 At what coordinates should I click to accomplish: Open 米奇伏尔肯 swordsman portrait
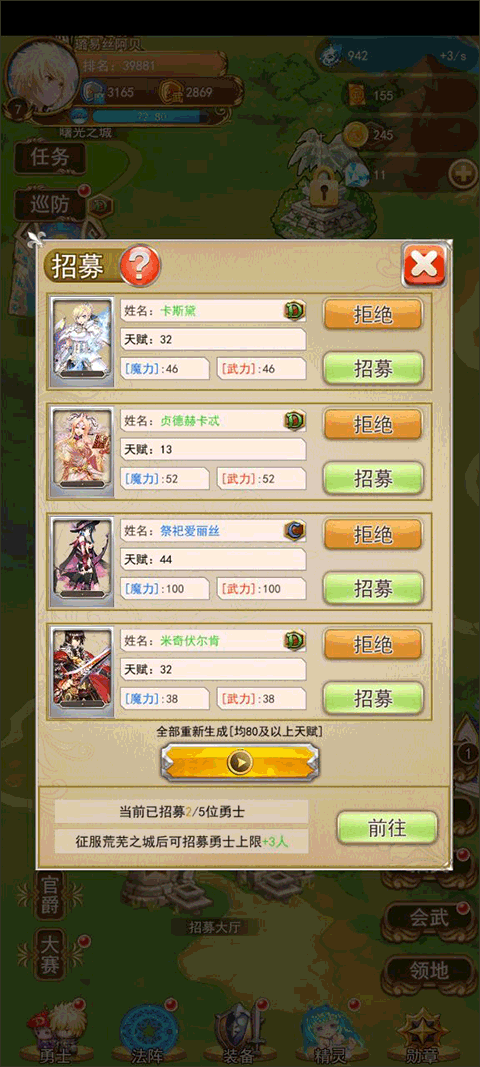tap(82, 672)
